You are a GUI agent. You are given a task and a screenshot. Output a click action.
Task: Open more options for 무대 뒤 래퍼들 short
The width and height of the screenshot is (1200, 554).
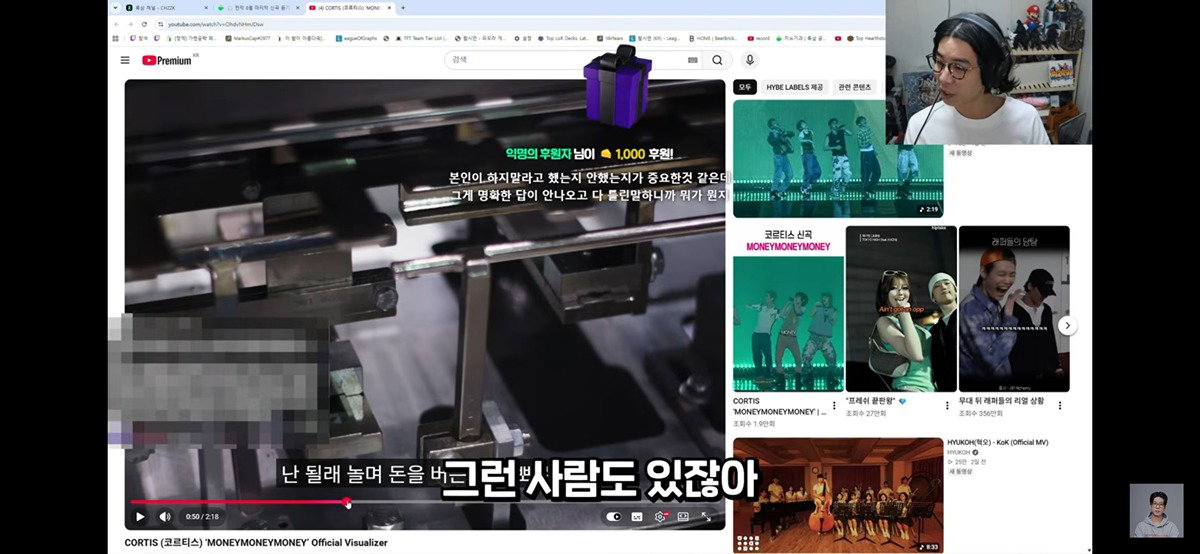(1060, 406)
